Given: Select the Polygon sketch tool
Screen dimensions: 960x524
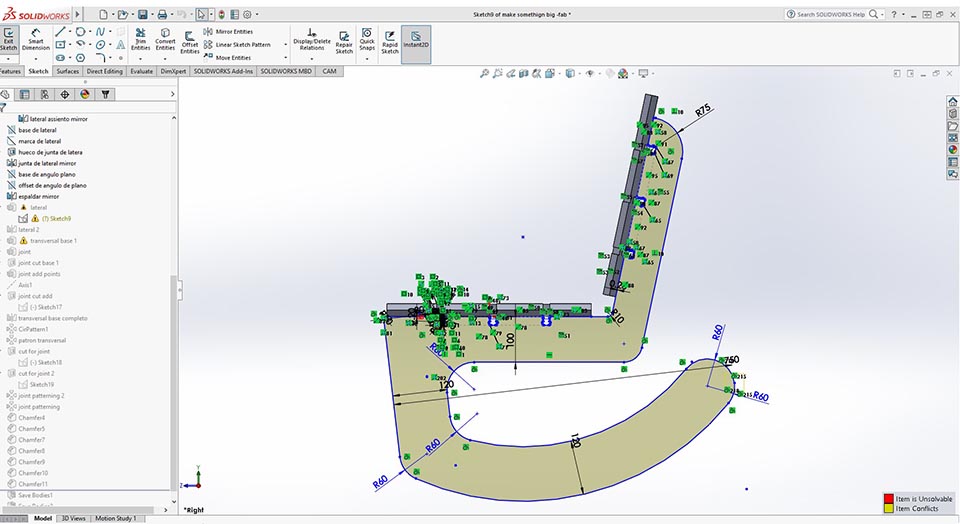Looking at the screenshot, I should (80, 58).
